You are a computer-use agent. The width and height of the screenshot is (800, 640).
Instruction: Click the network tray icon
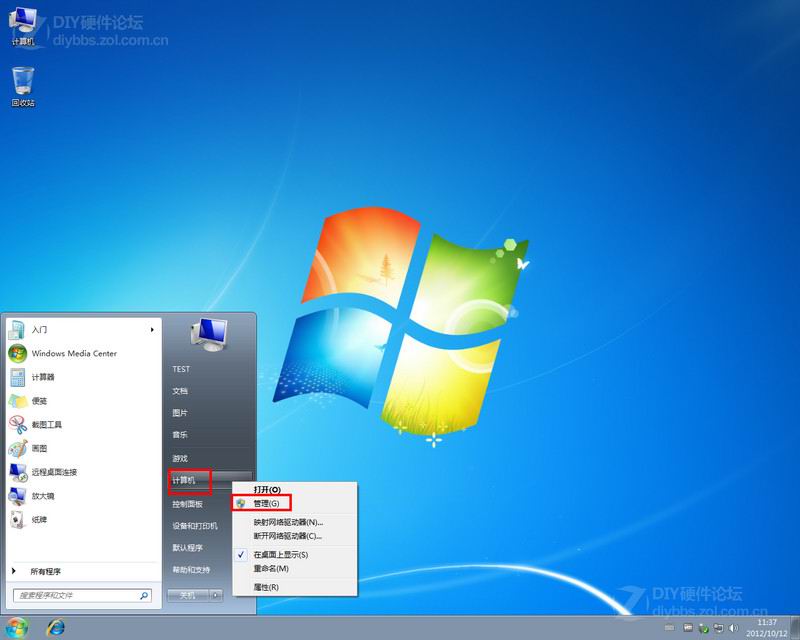click(718, 628)
